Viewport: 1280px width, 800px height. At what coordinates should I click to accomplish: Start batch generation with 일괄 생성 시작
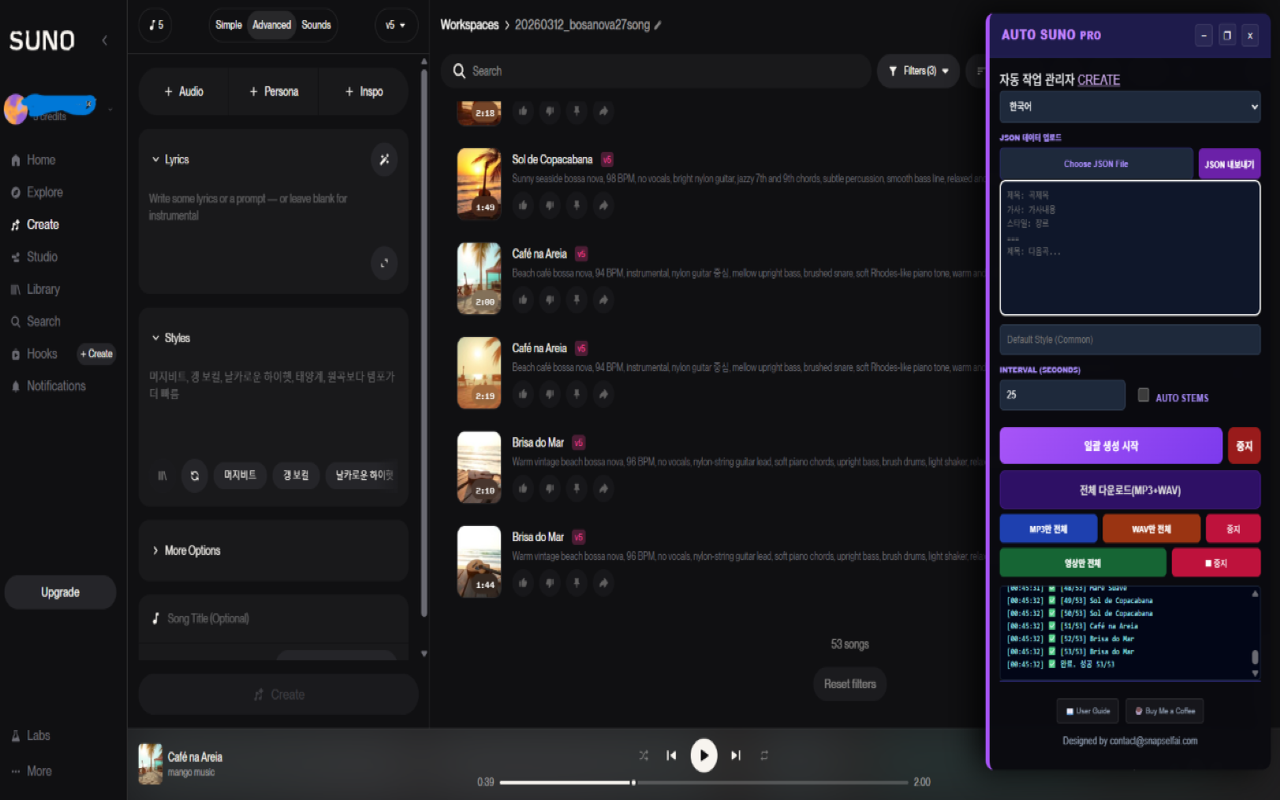click(1111, 446)
